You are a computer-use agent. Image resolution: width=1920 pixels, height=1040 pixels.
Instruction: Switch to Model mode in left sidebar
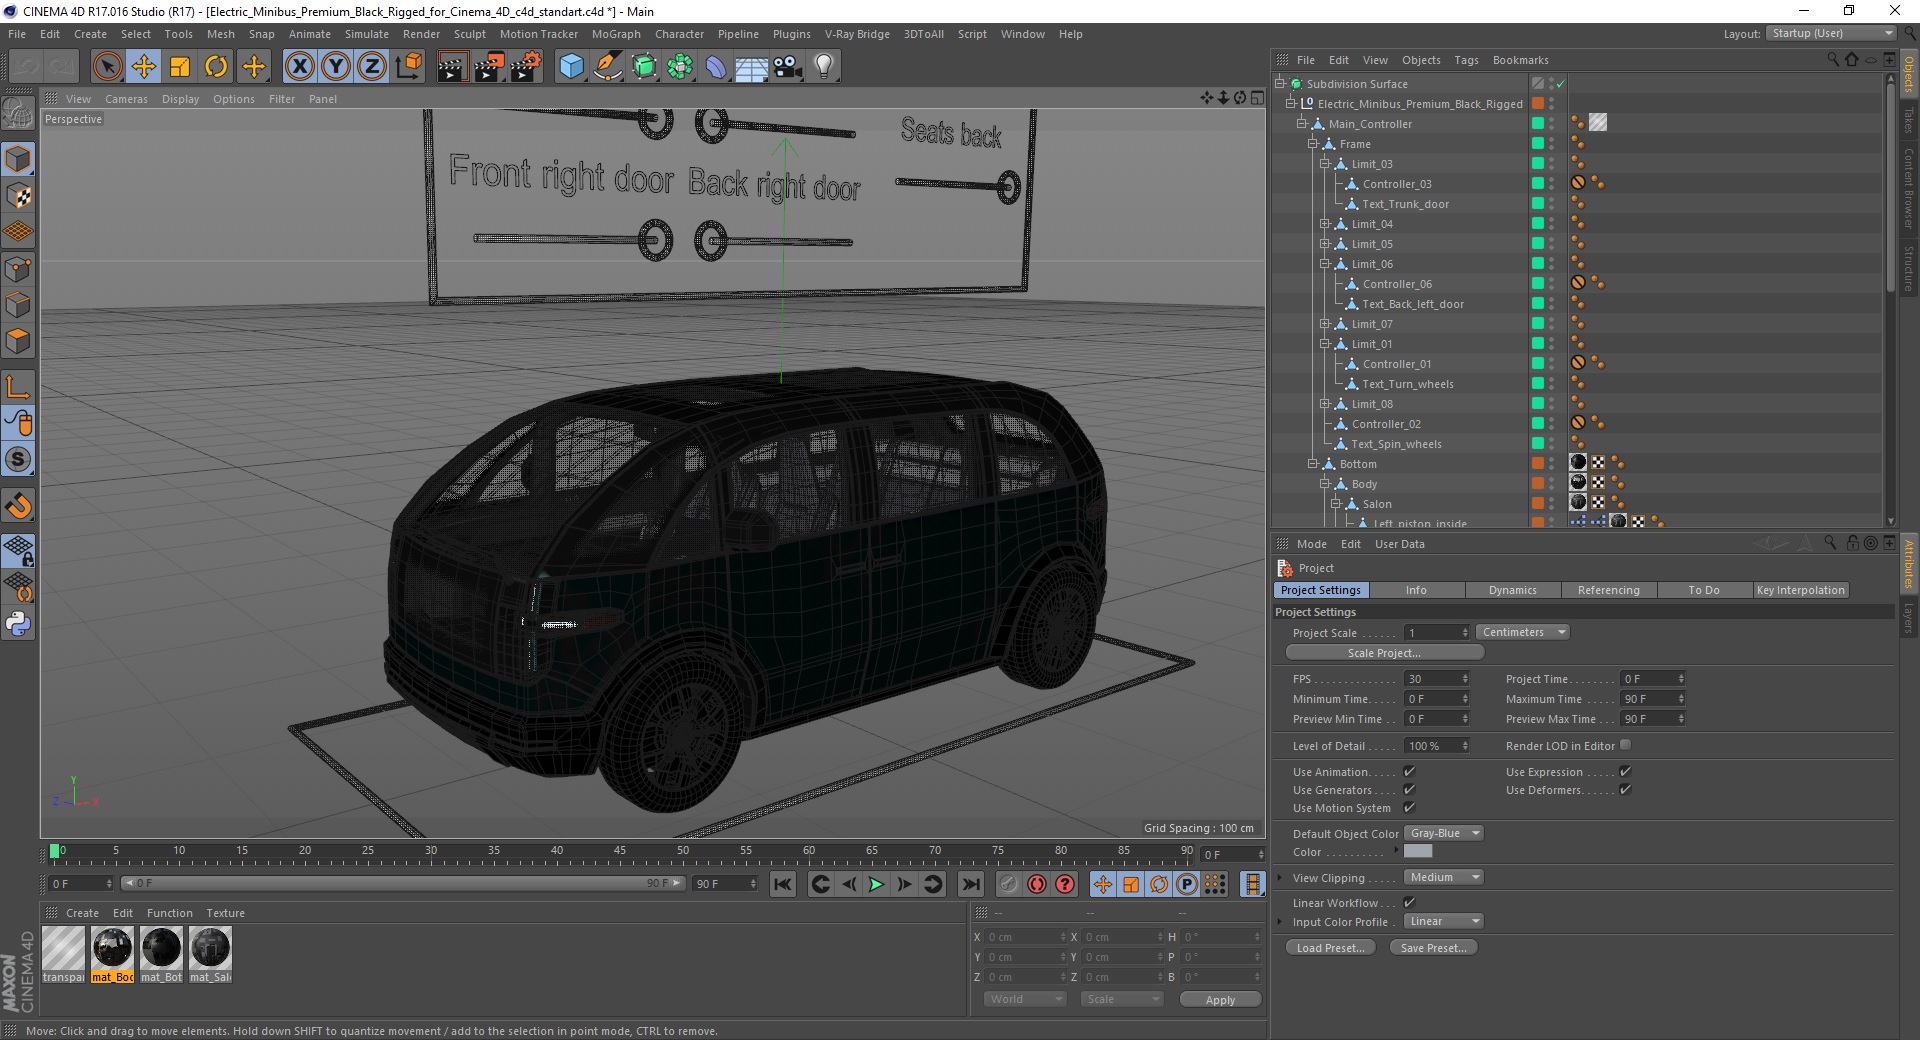(18, 159)
